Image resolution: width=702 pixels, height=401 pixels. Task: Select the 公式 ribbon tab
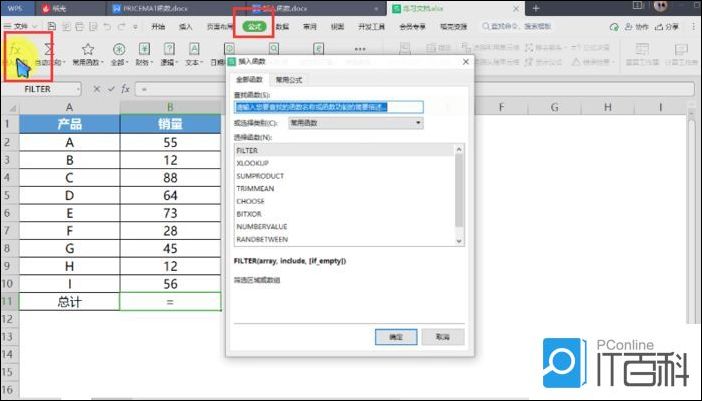[254, 27]
